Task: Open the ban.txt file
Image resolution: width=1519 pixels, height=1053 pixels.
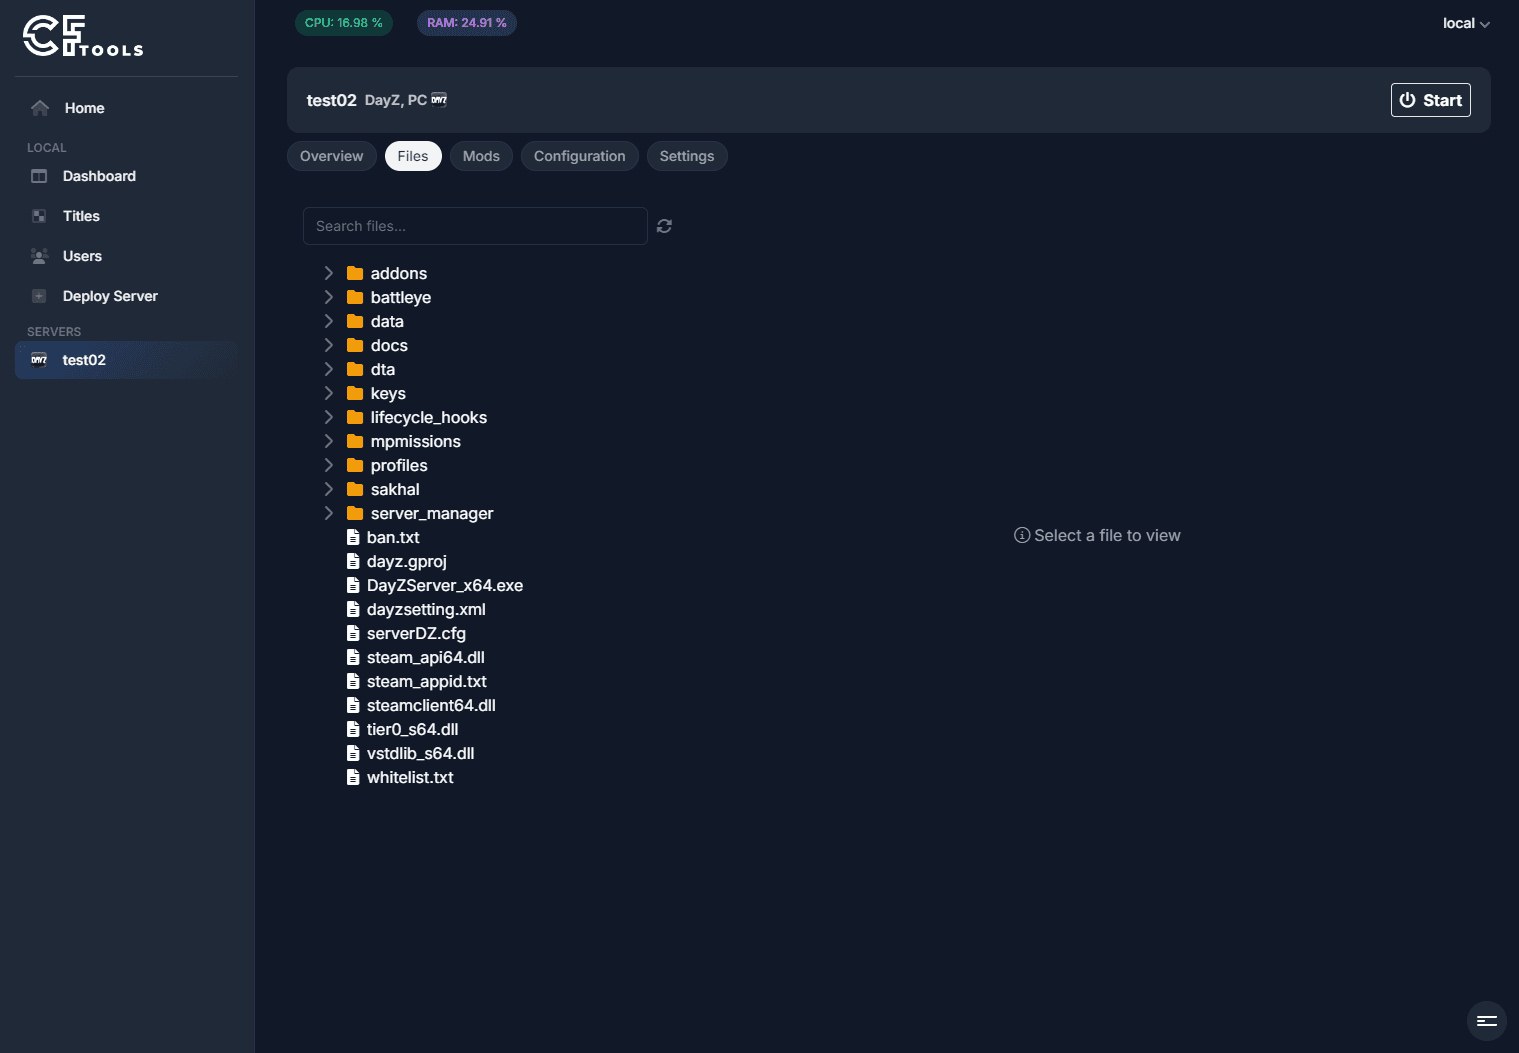Action: click(x=393, y=537)
